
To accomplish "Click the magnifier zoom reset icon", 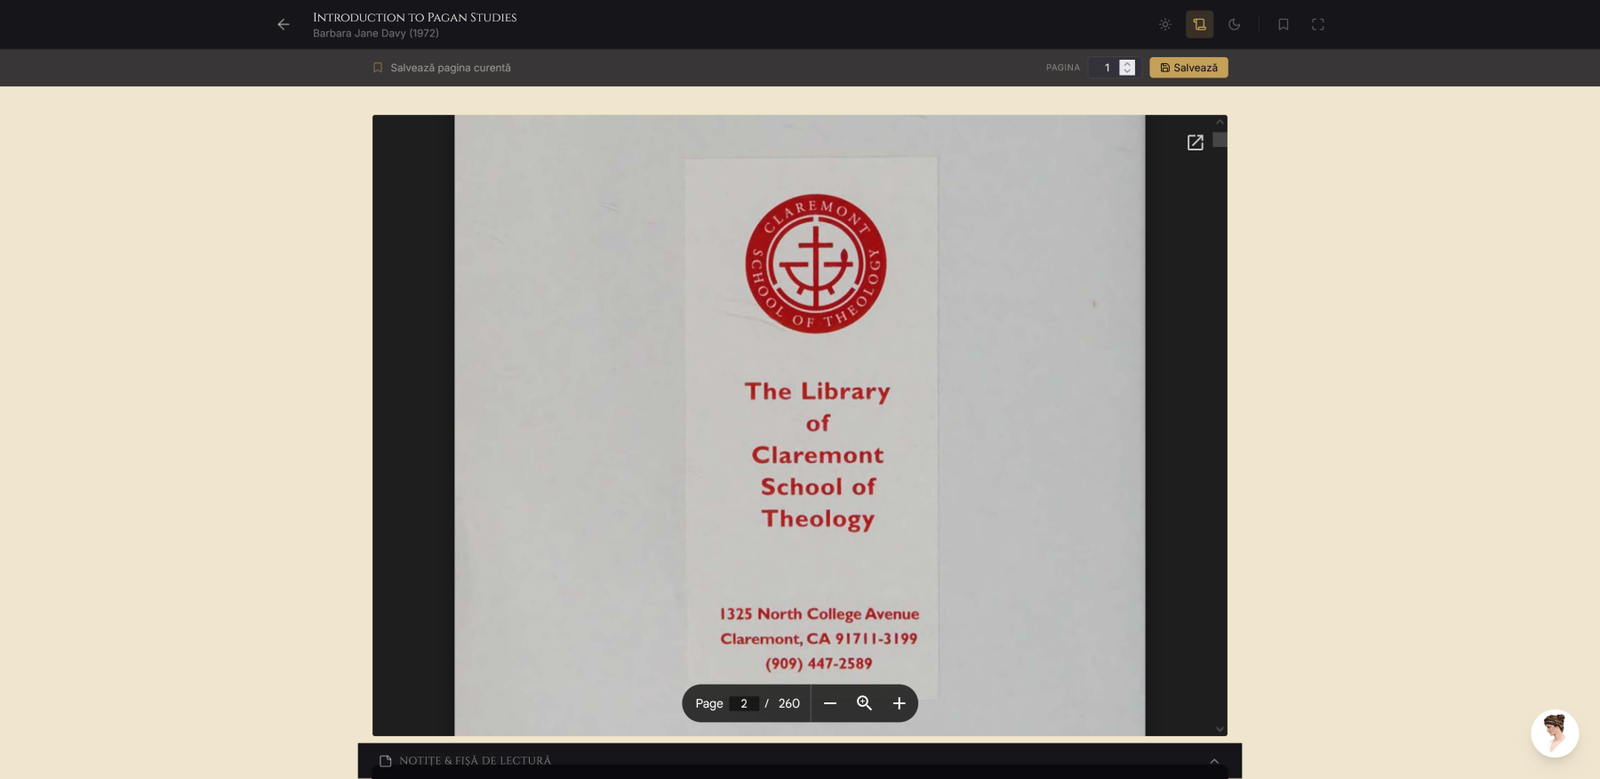I will (x=865, y=704).
